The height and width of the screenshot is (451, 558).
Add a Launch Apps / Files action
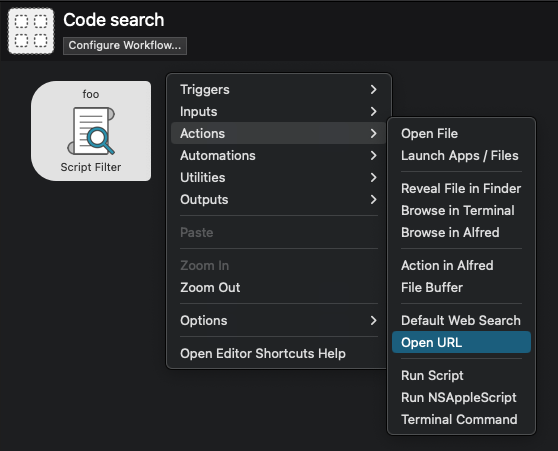coord(461,156)
